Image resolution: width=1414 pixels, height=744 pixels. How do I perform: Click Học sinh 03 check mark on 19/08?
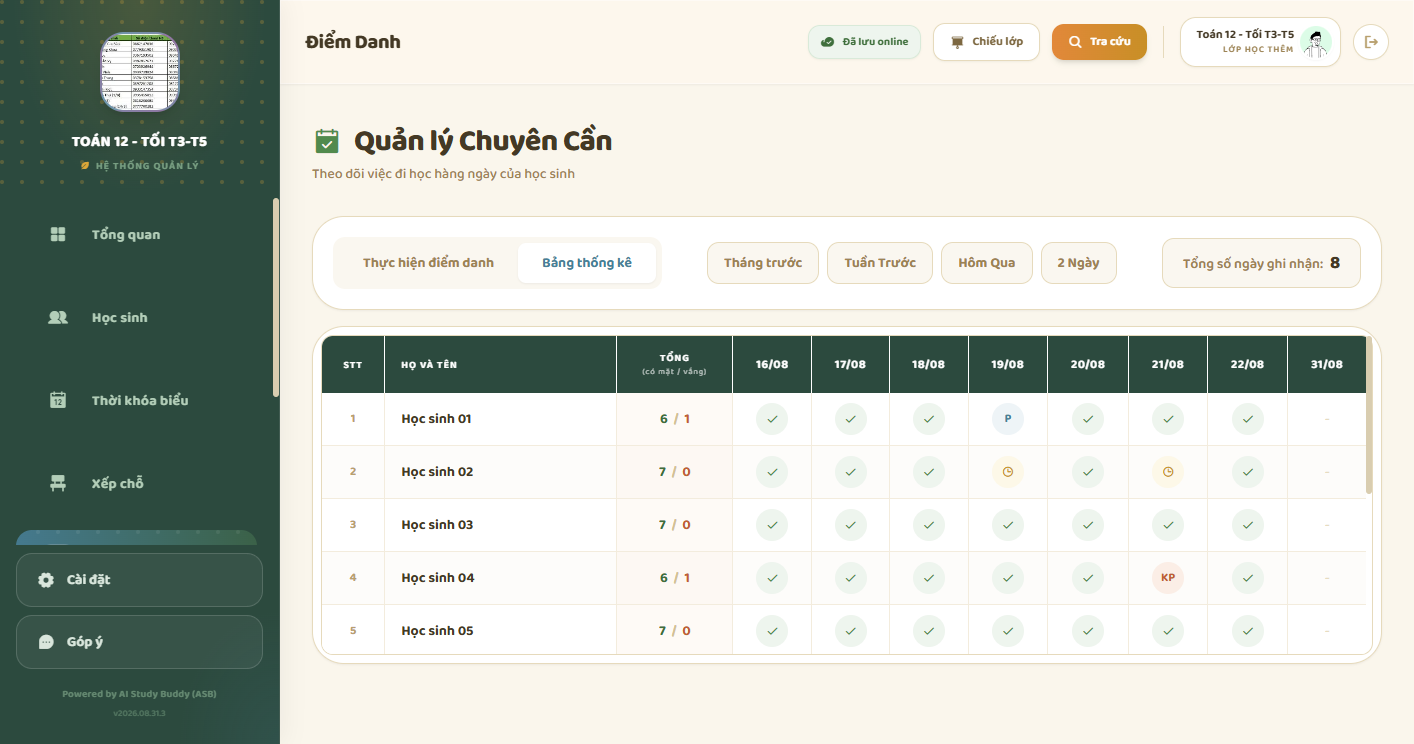pos(1007,525)
